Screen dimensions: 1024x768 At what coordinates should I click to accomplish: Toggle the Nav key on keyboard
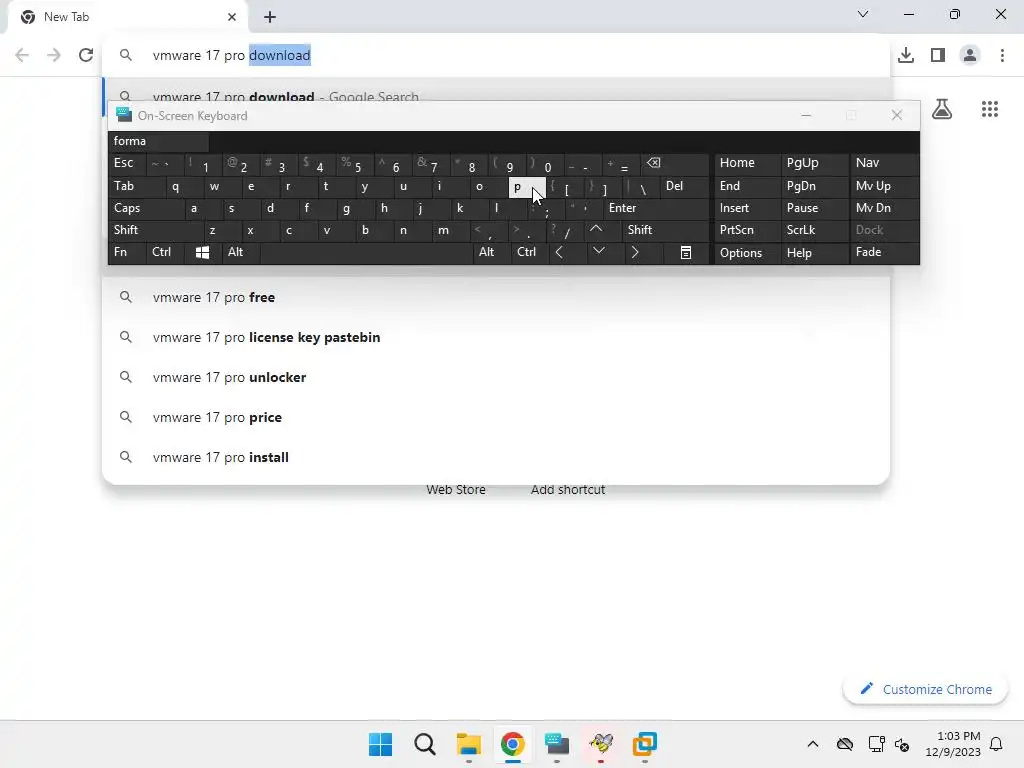pyautogui.click(x=884, y=163)
